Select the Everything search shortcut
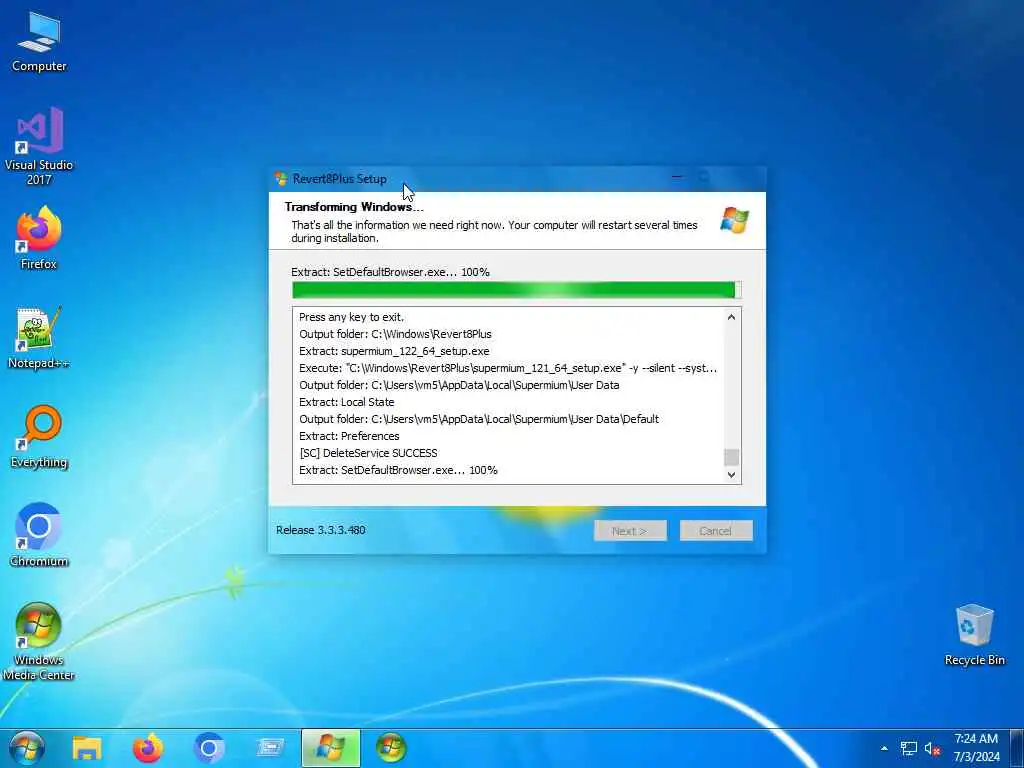 pyautogui.click(x=39, y=437)
